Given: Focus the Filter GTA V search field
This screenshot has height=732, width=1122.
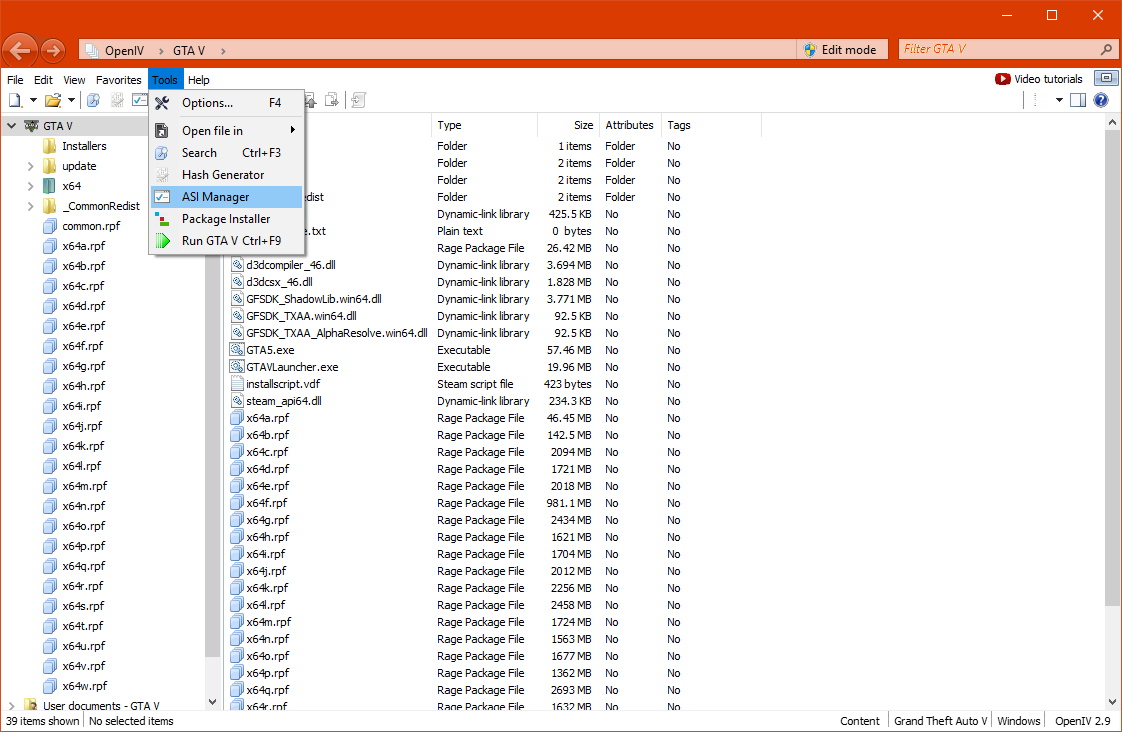Looking at the screenshot, I should pos(1000,49).
